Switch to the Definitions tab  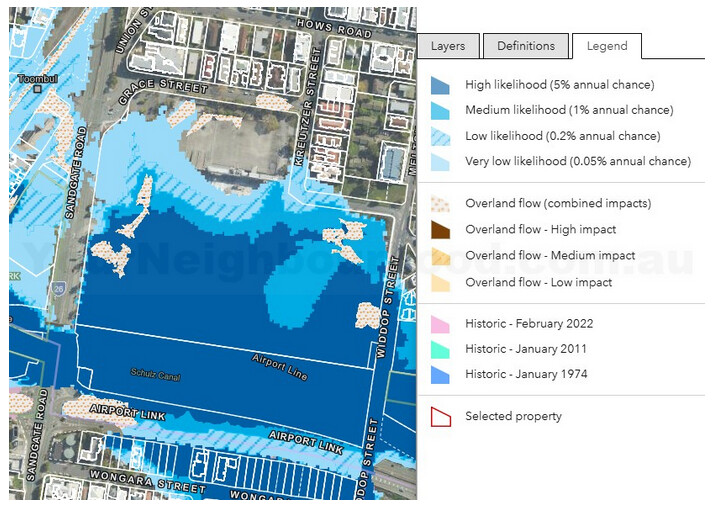click(526, 46)
